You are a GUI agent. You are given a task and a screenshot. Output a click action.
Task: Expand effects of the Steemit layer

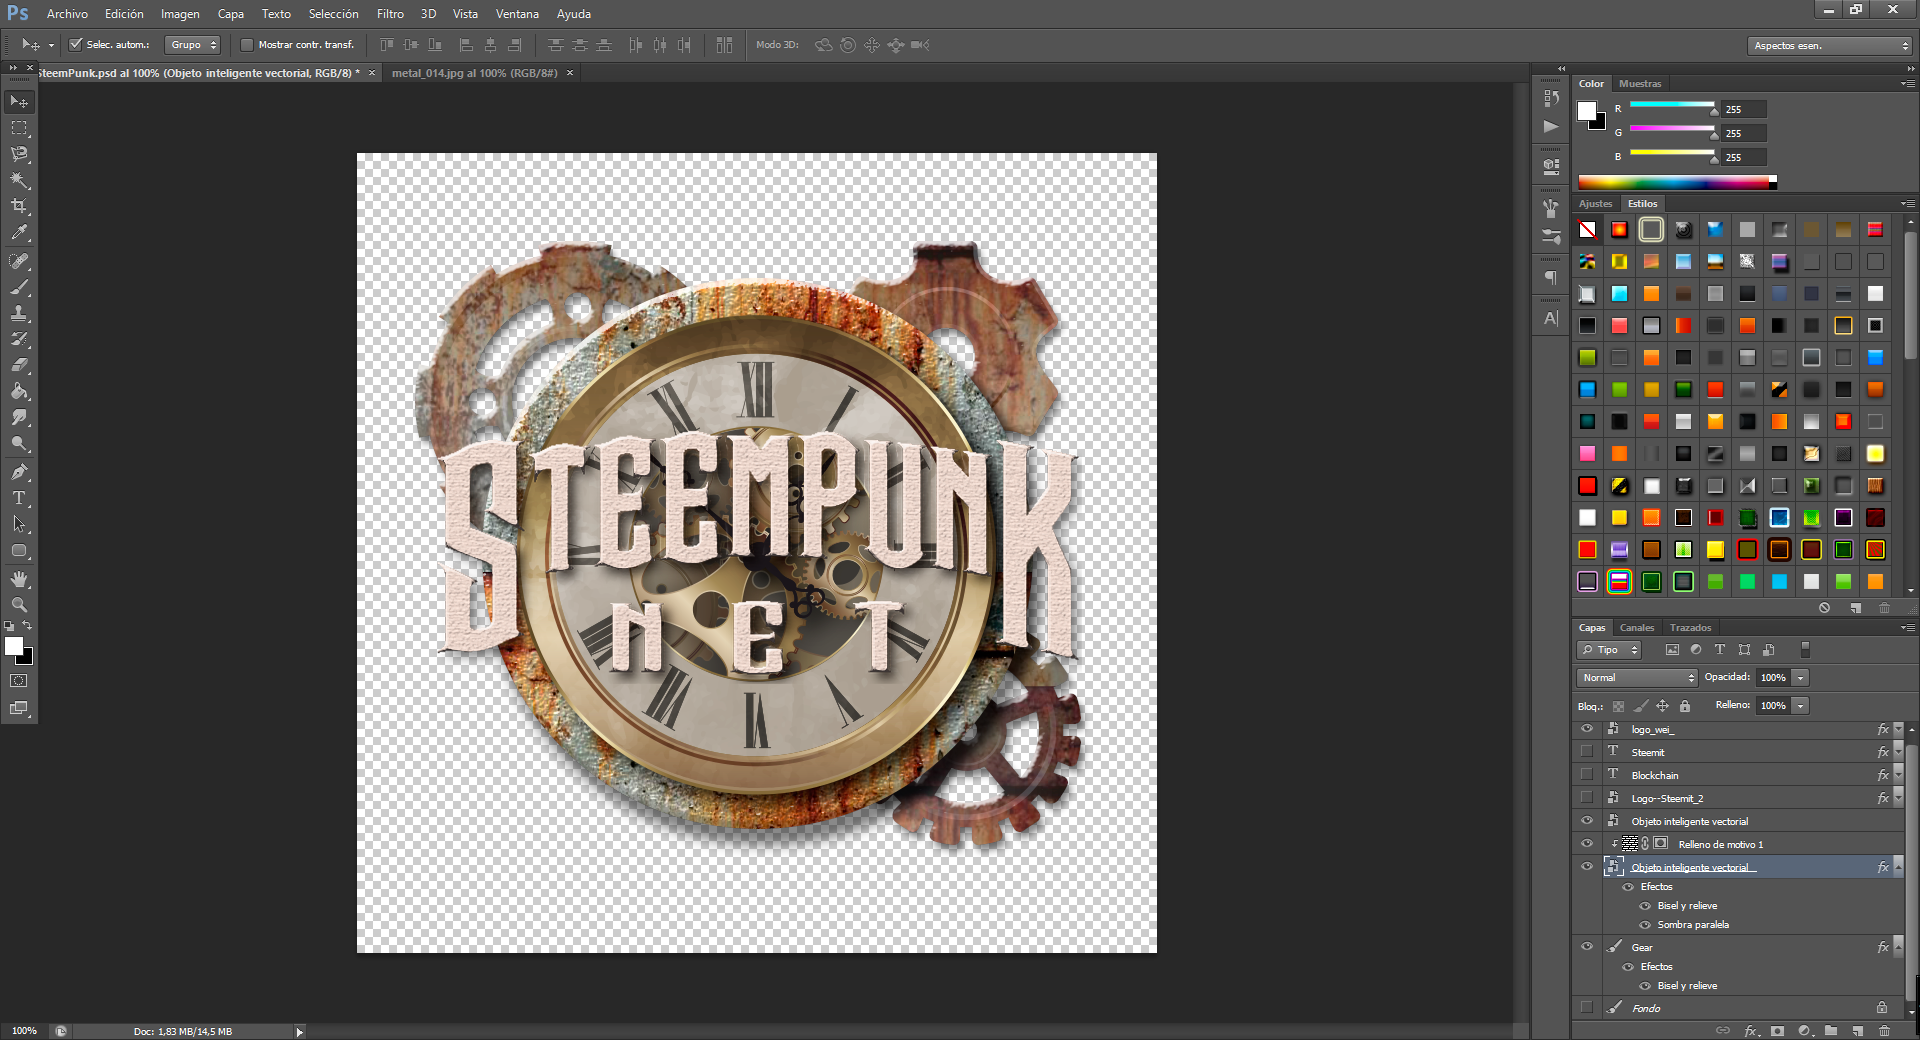(x=1898, y=752)
